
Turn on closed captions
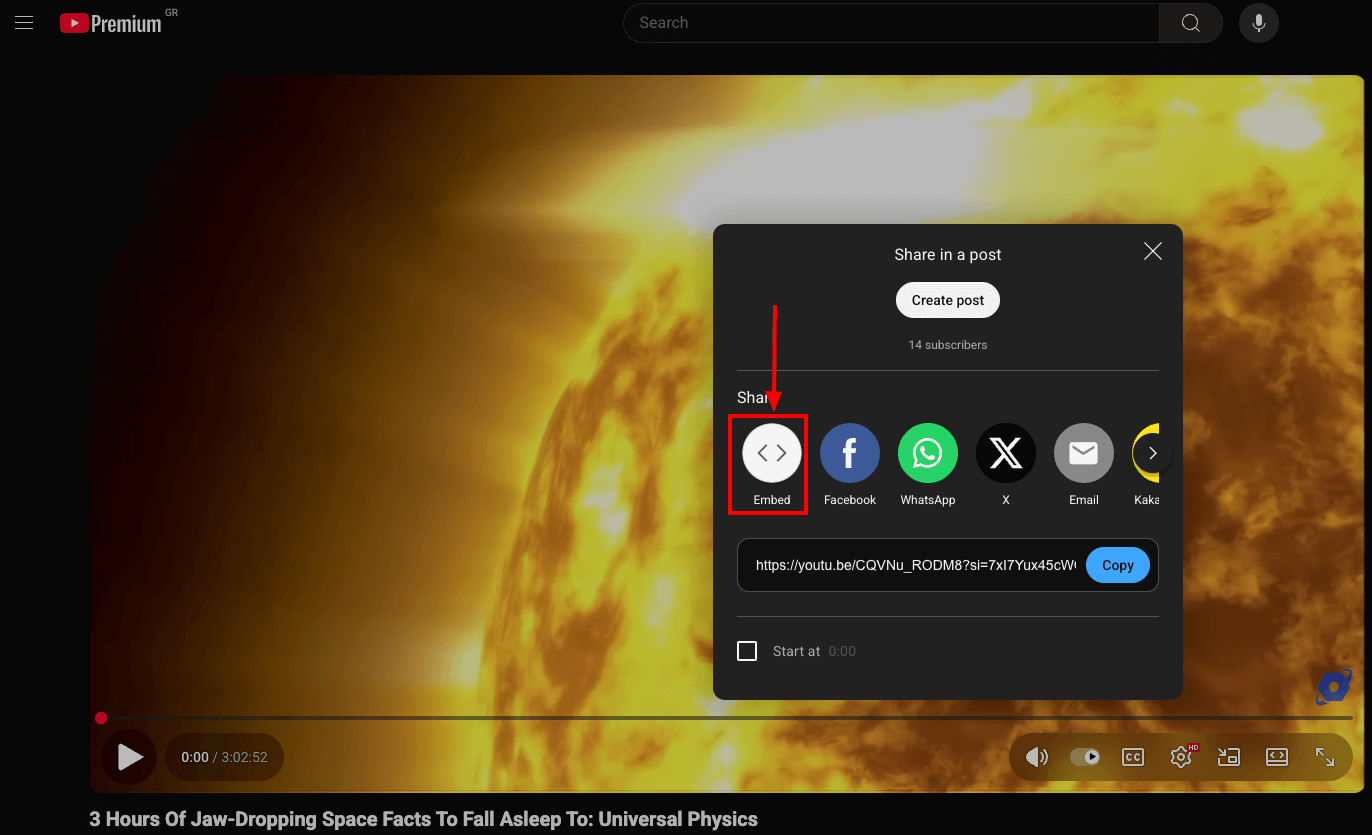(1133, 757)
